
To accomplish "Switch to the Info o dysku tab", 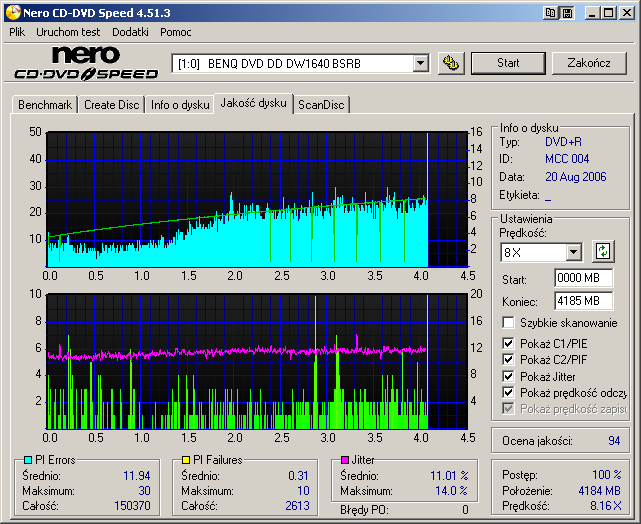I will point(180,105).
